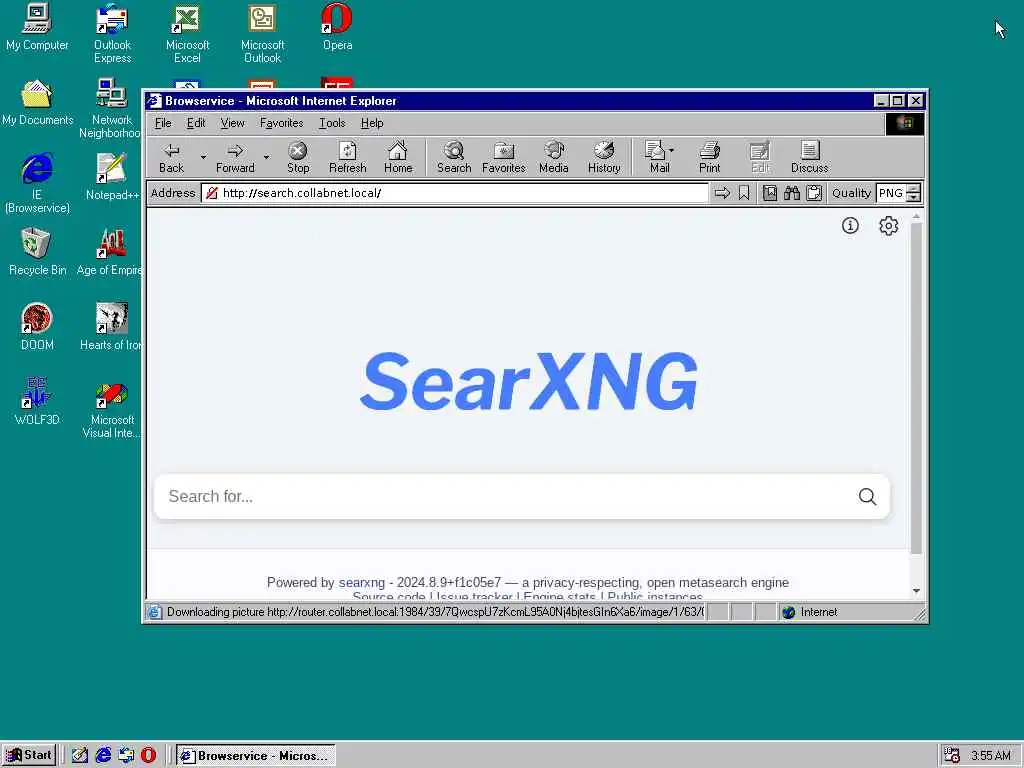Open the File menu
The width and height of the screenshot is (1024, 768).
point(163,123)
